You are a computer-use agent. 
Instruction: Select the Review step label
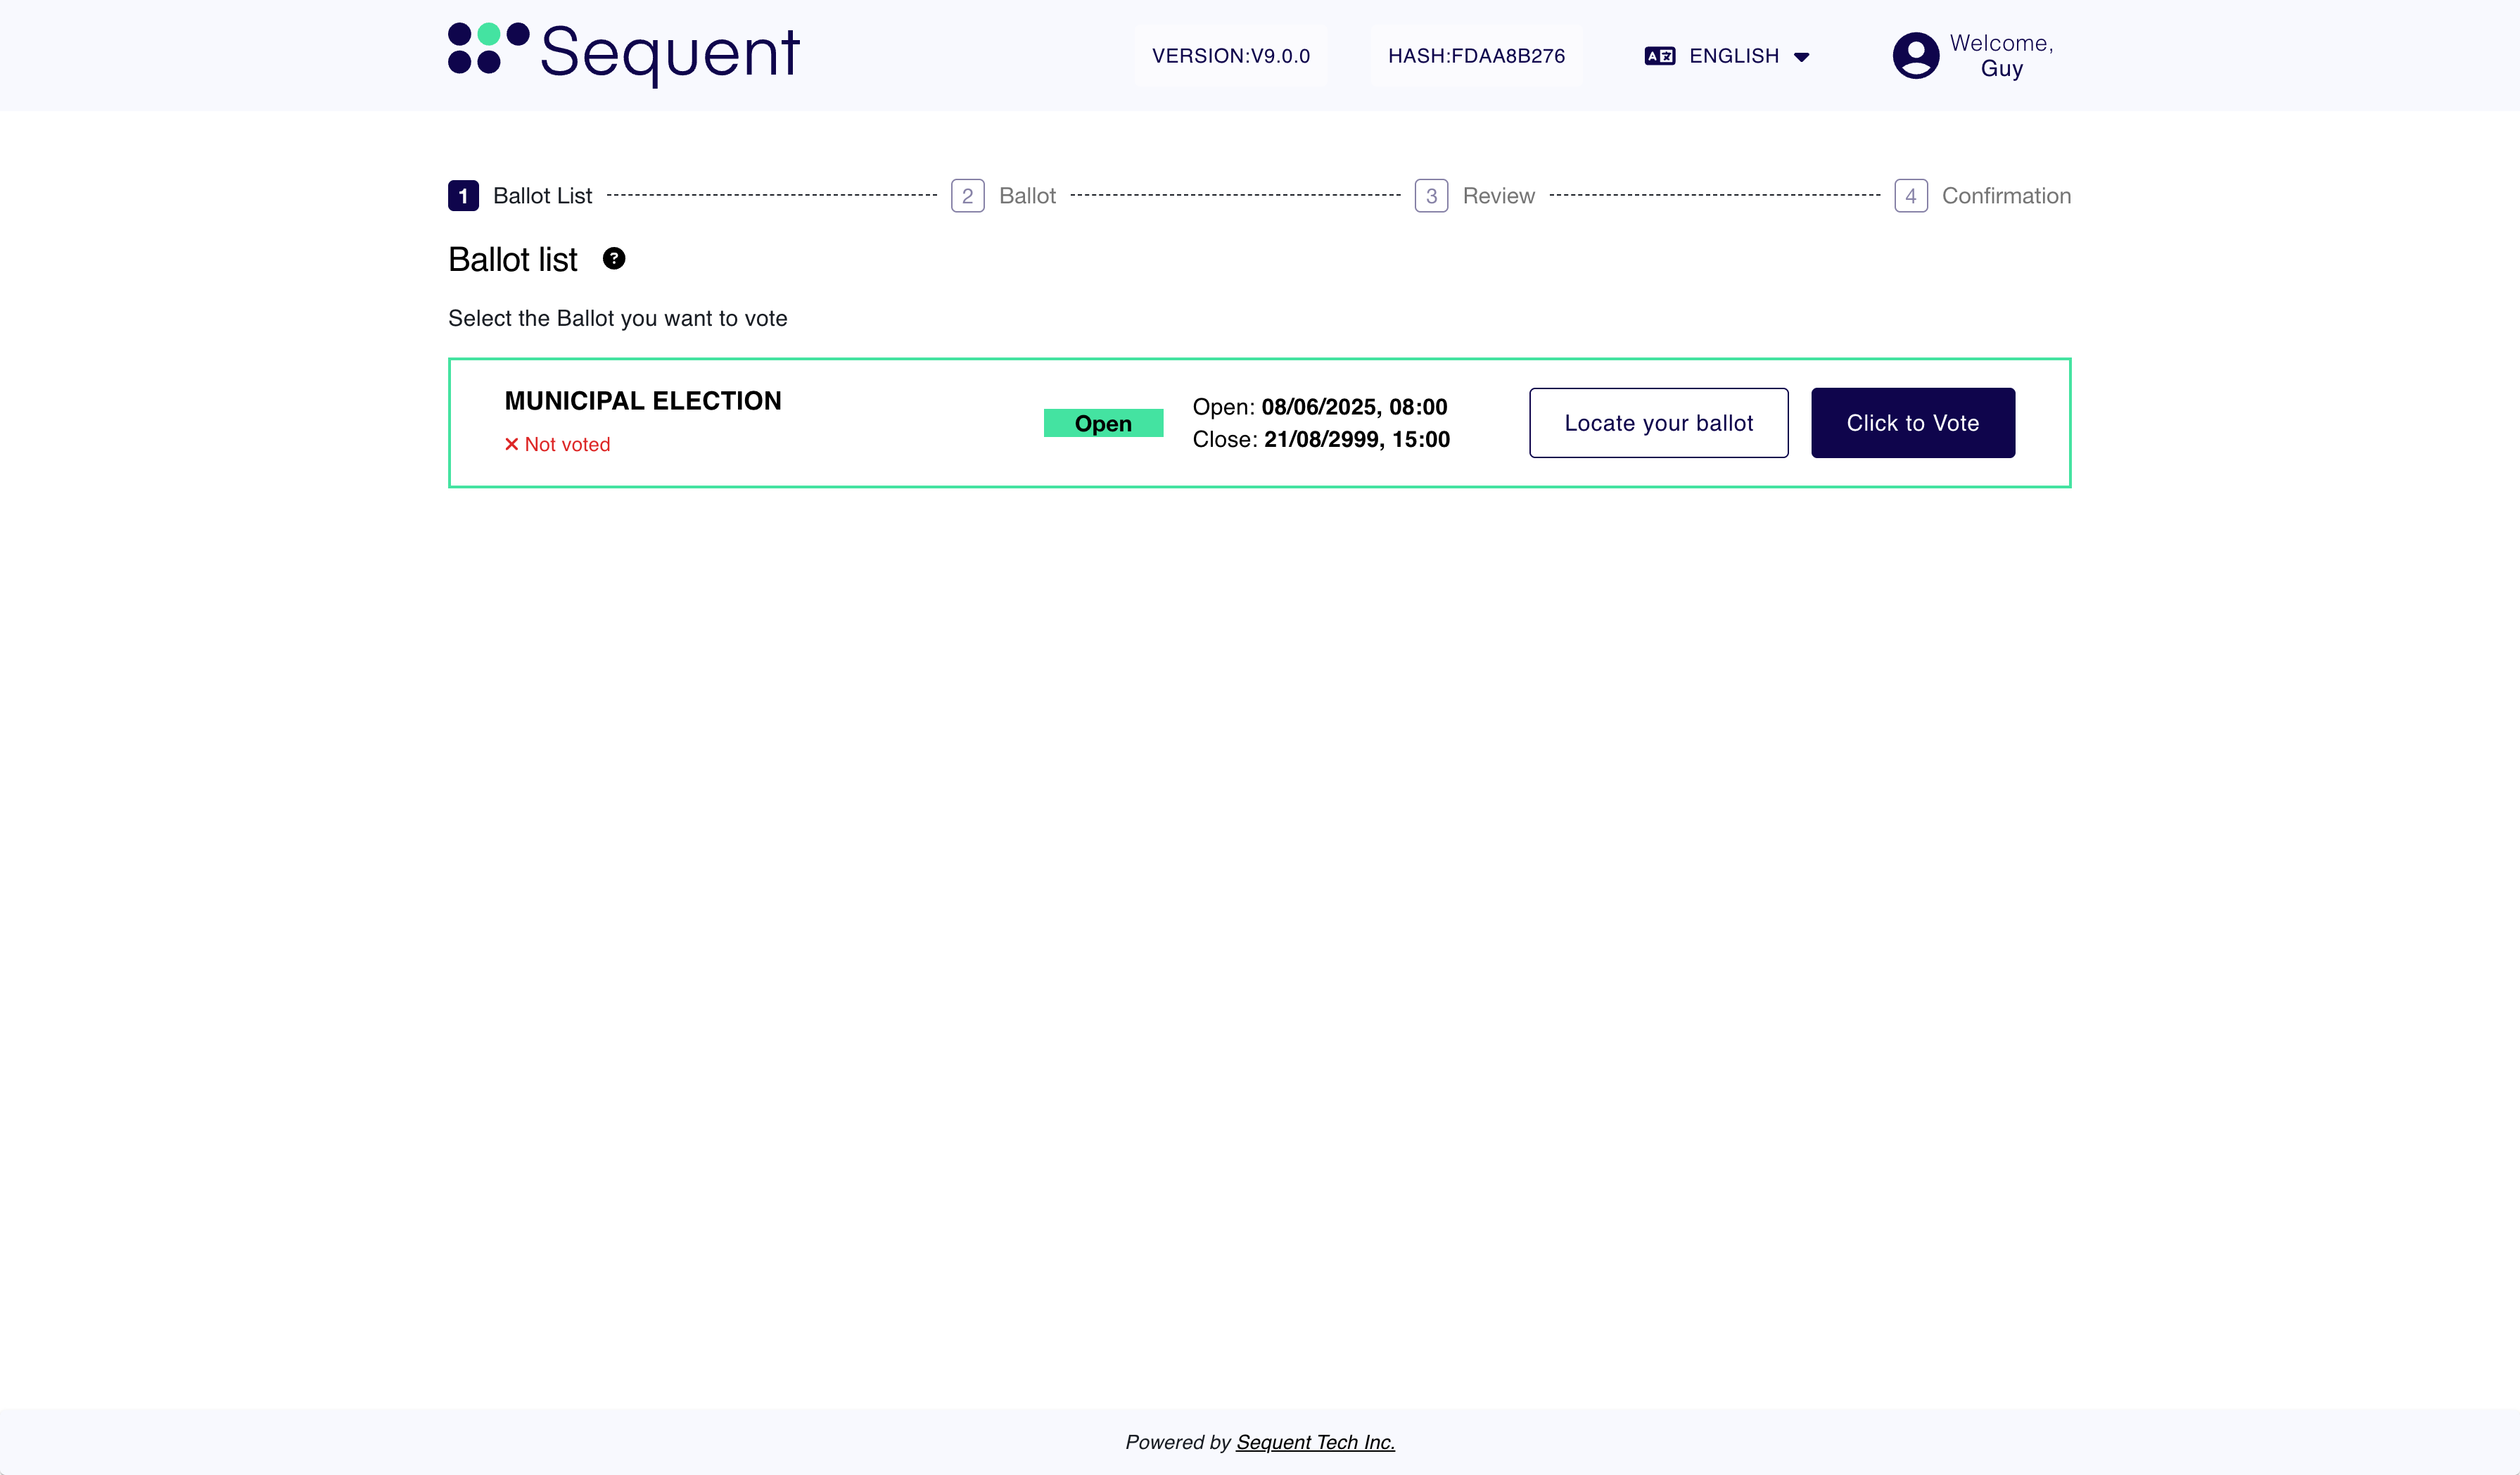(x=1498, y=196)
